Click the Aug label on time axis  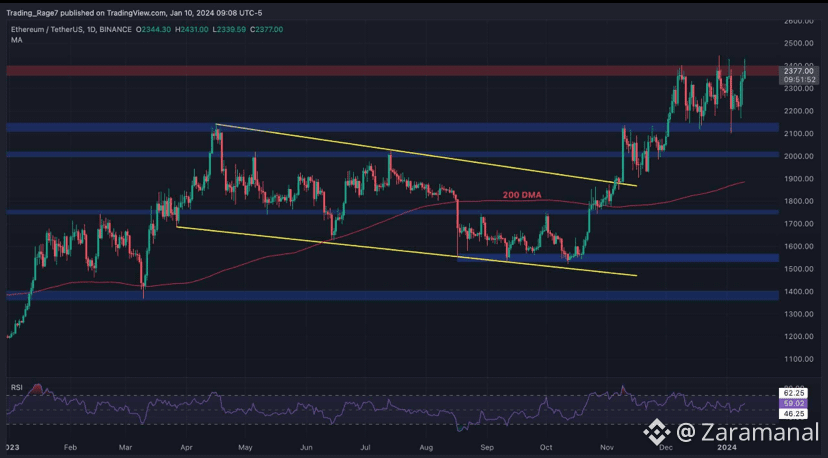pos(426,447)
